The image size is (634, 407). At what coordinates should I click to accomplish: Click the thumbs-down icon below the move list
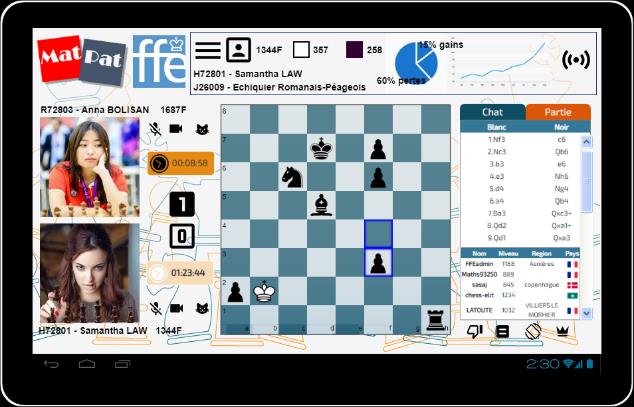[475, 331]
